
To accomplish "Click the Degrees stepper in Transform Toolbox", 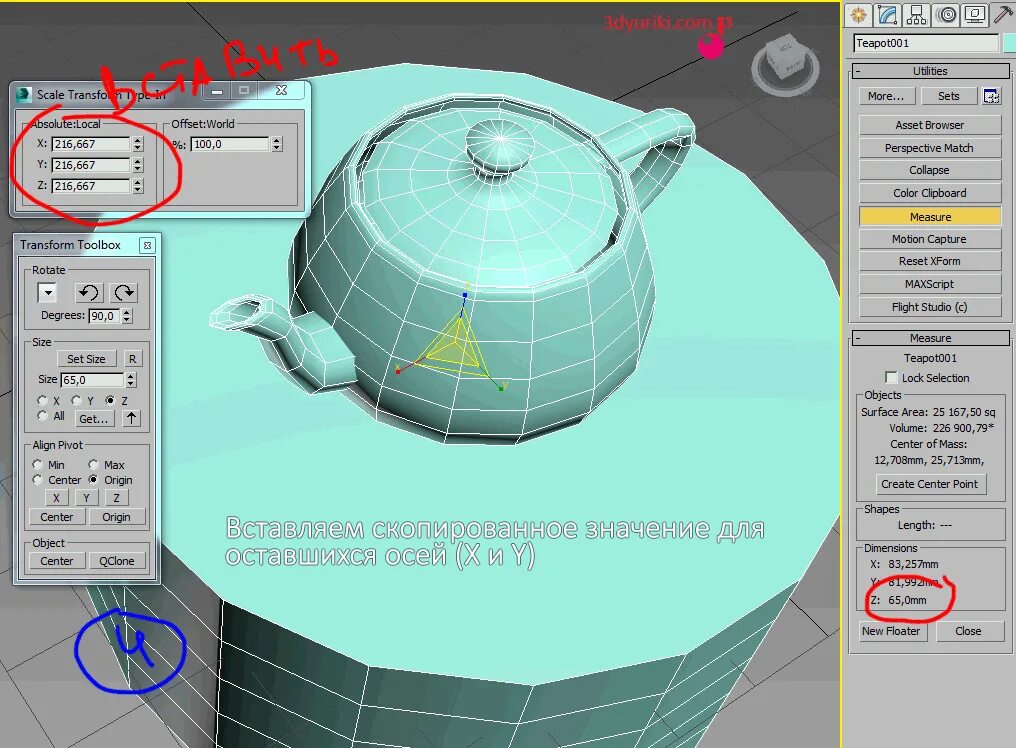I will pos(130,315).
